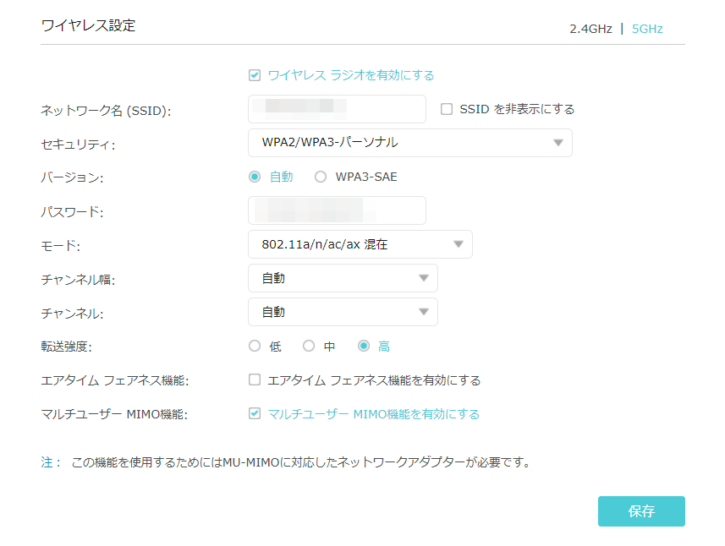The image size is (725, 546).
Task: Enable SSID を非表示にする checkbox
Action: pos(447,109)
